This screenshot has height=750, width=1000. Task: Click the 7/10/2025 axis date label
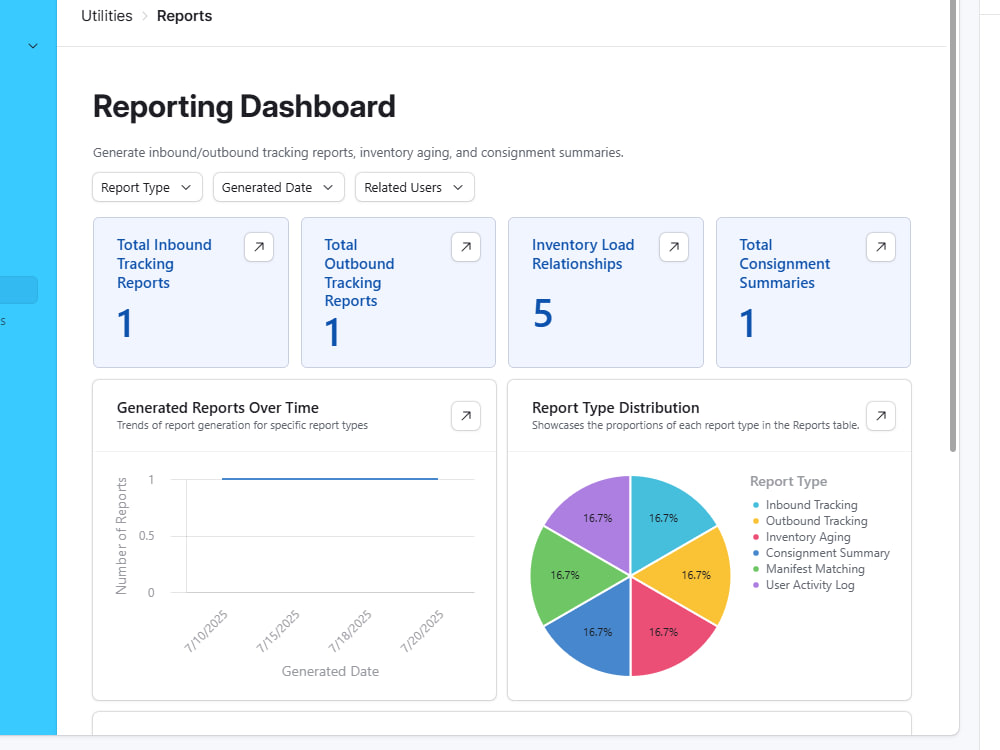[206, 631]
